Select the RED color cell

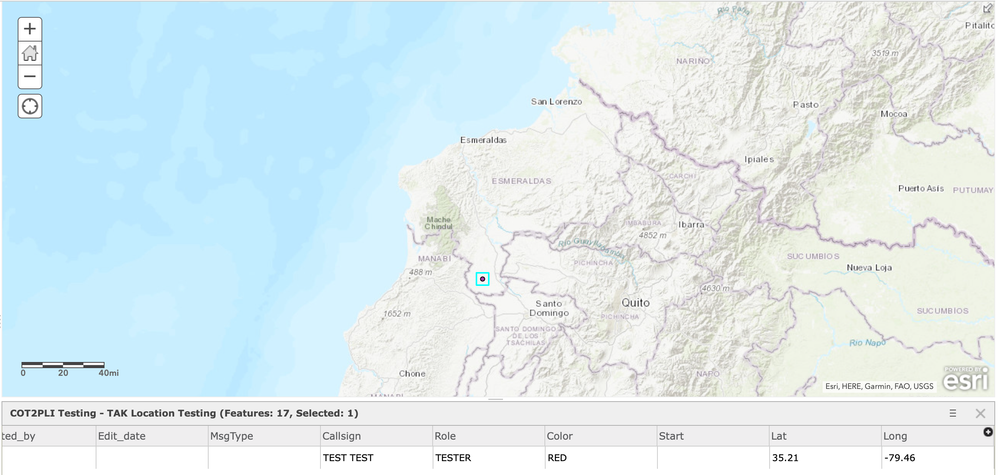tap(601, 457)
